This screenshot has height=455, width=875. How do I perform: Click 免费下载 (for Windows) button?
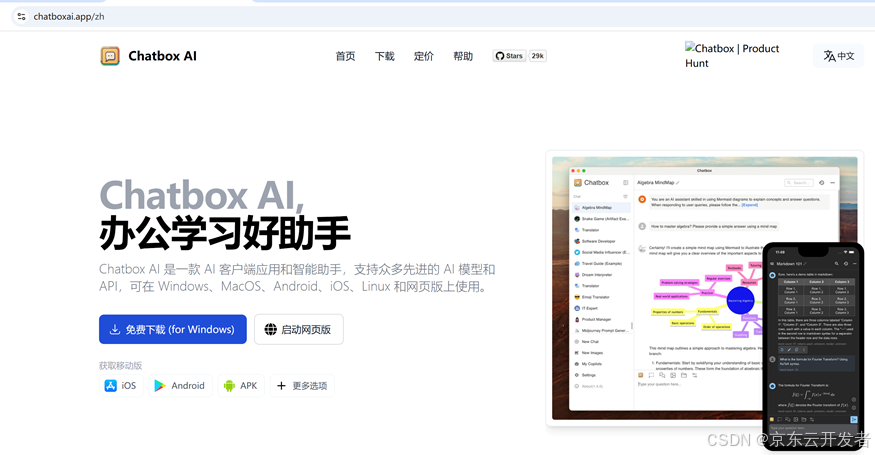[173, 329]
